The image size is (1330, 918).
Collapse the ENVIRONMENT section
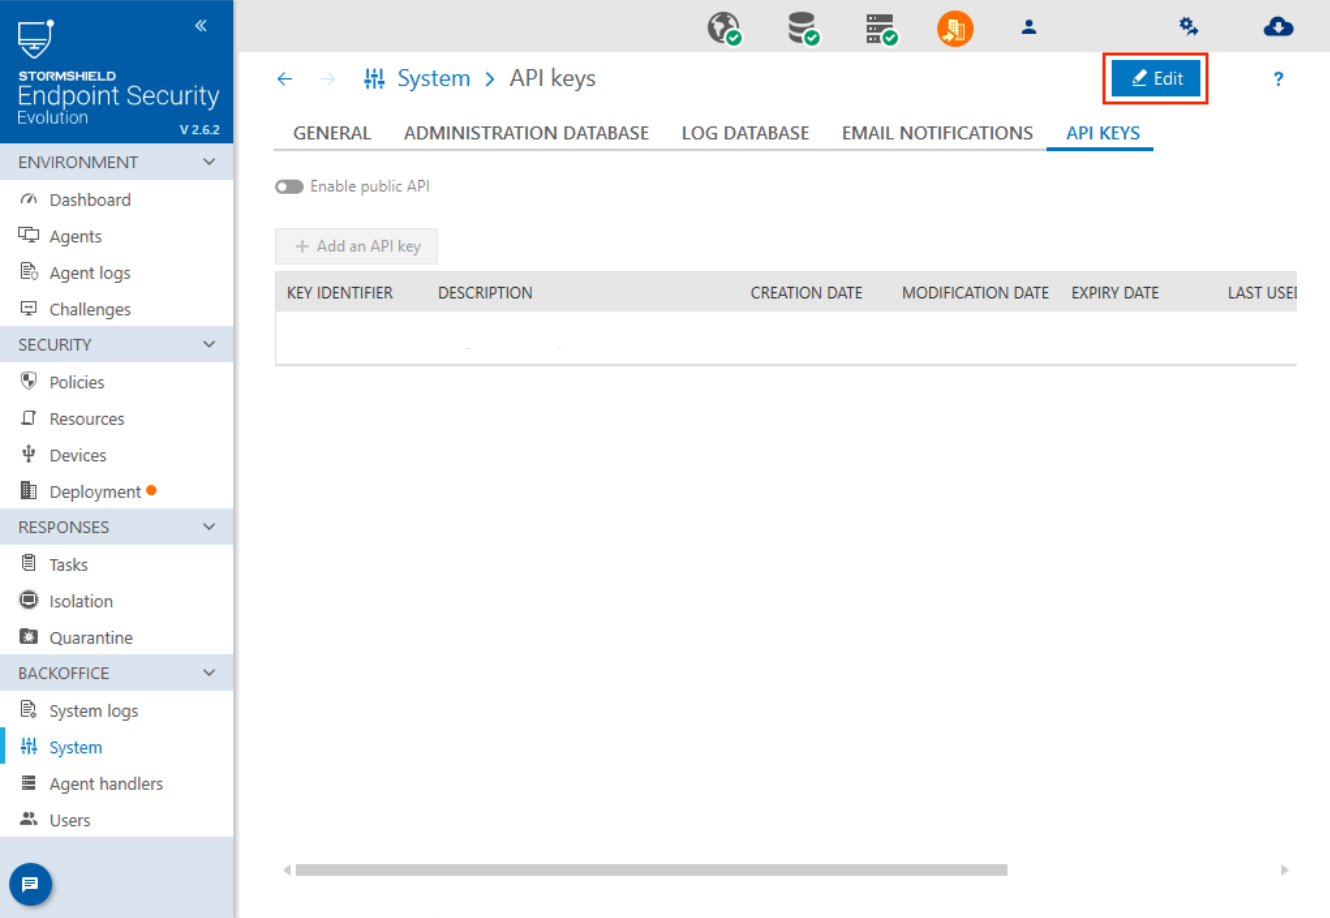point(209,162)
